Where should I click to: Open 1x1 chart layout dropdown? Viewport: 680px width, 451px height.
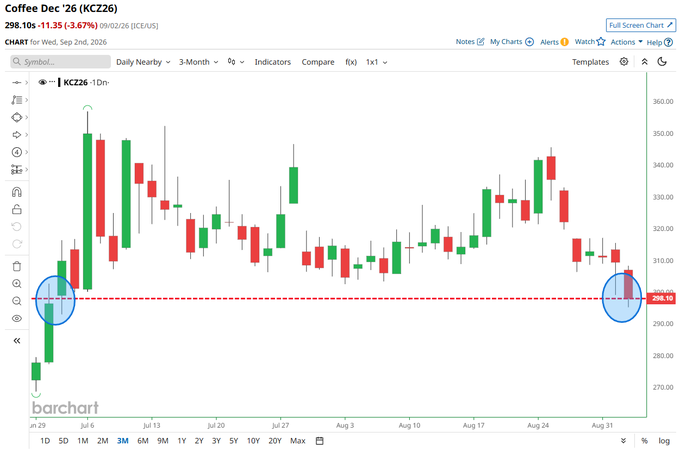[x=376, y=62]
